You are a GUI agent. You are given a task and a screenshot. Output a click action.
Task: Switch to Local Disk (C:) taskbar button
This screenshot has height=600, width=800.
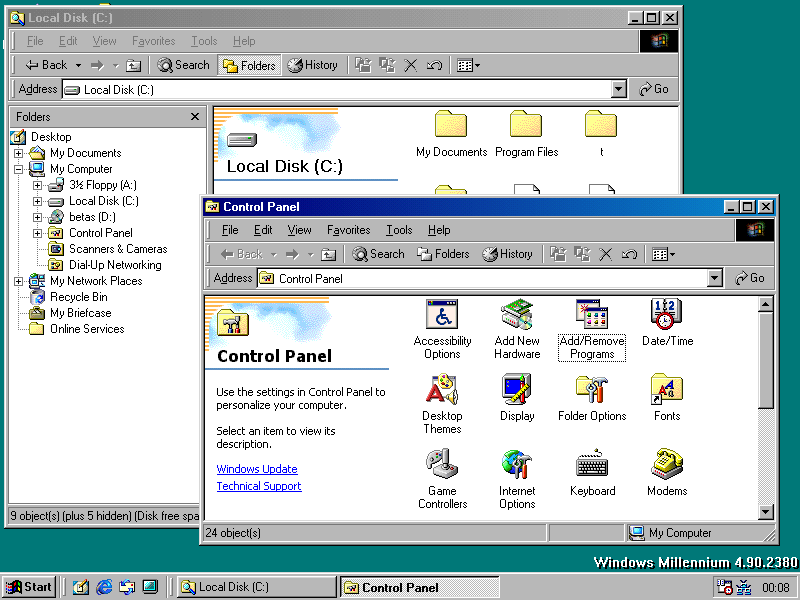point(257,587)
